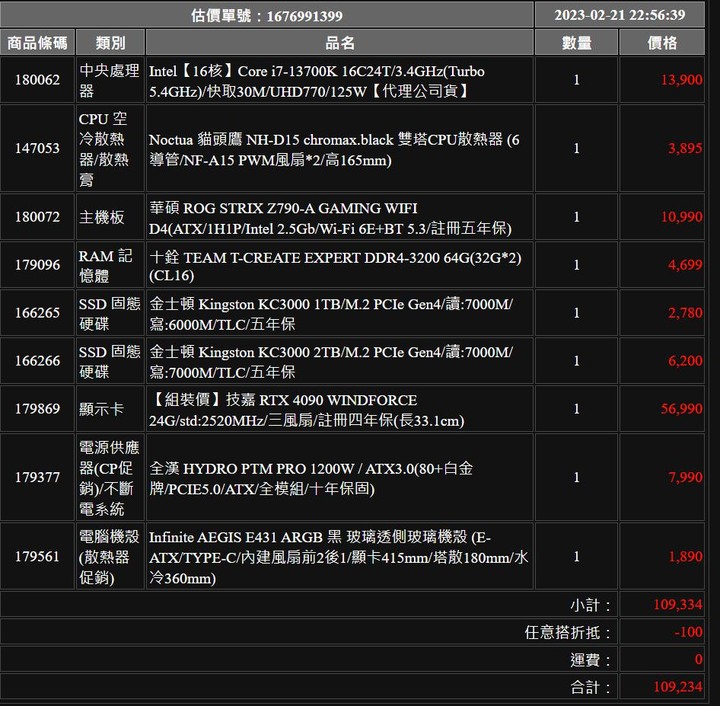The width and height of the screenshot is (720, 706).
Task: Click the Intel Core i7-13700K product name
Action: 317,81
